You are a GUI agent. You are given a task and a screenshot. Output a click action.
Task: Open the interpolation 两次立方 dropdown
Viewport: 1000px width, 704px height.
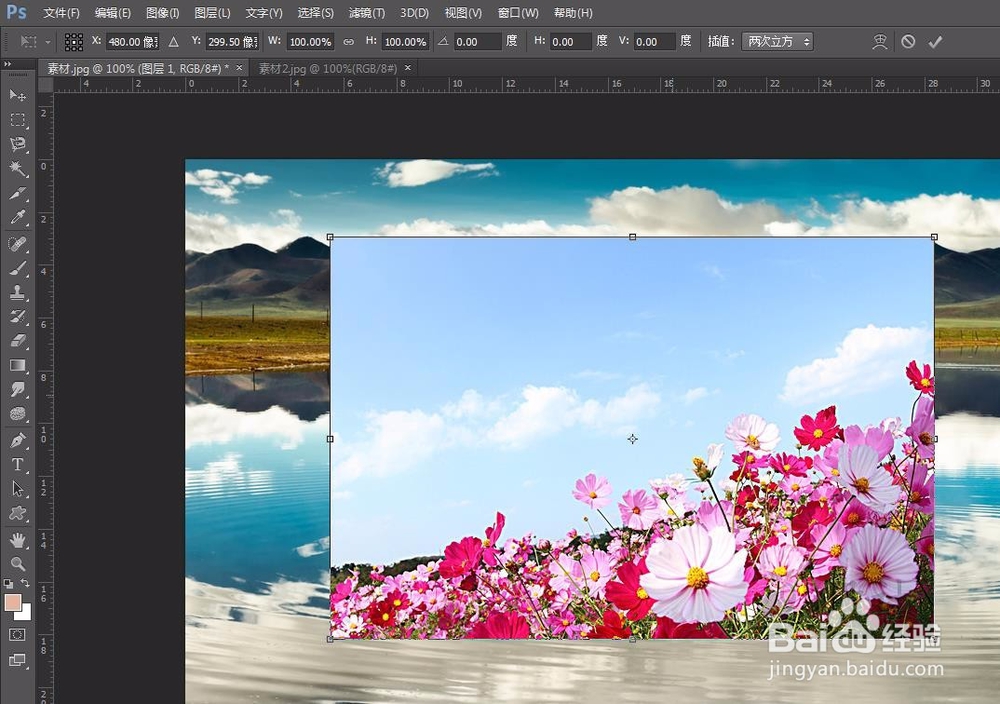[777, 41]
